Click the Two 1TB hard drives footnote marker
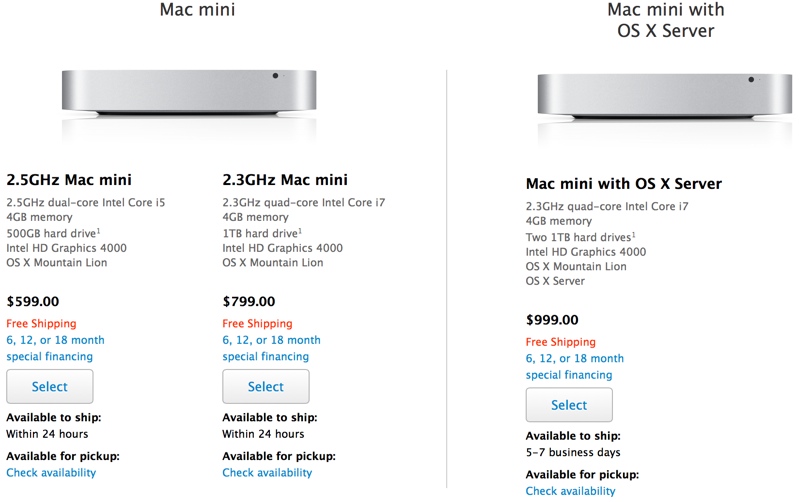Viewport: 800px width, 502px height. tap(634, 235)
